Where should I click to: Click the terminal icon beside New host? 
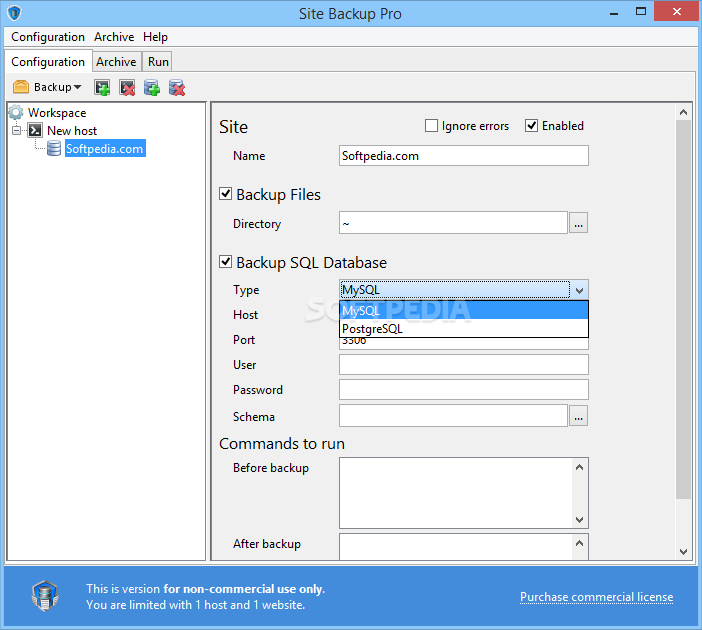click(35, 130)
